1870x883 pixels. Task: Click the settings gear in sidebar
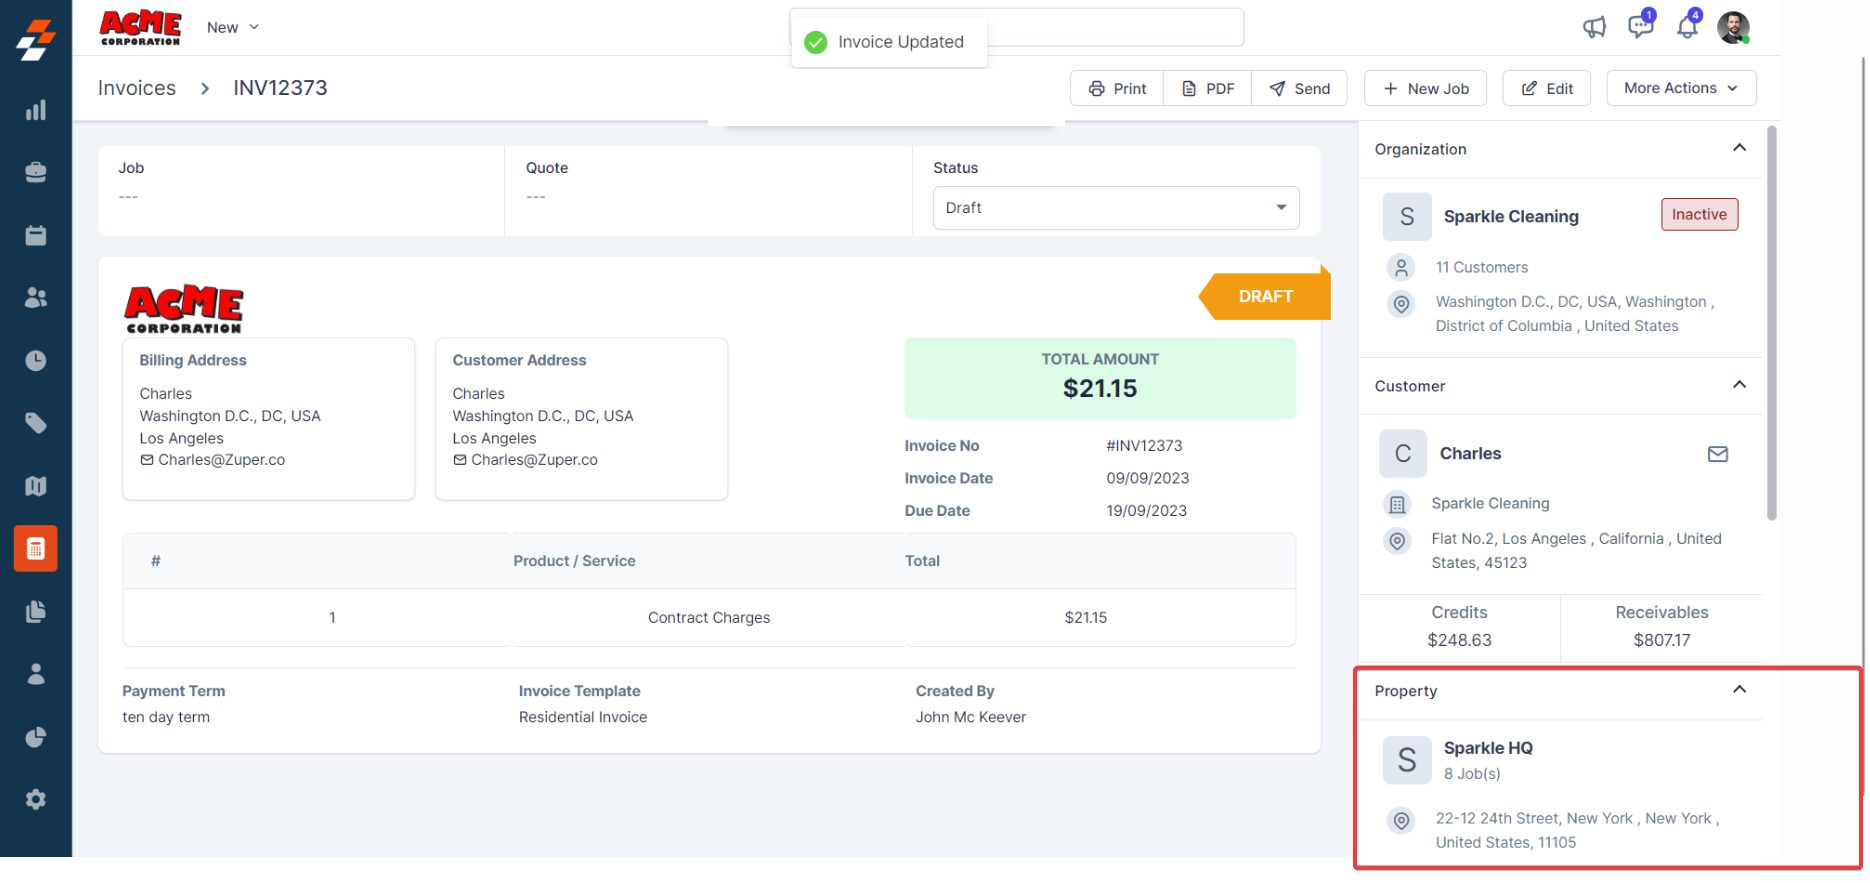click(36, 799)
